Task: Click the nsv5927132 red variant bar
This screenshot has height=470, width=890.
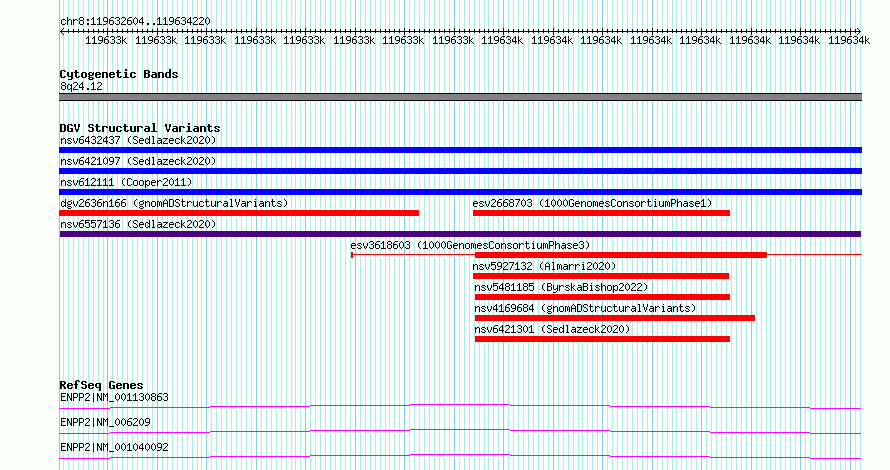Action: (601, 276)
